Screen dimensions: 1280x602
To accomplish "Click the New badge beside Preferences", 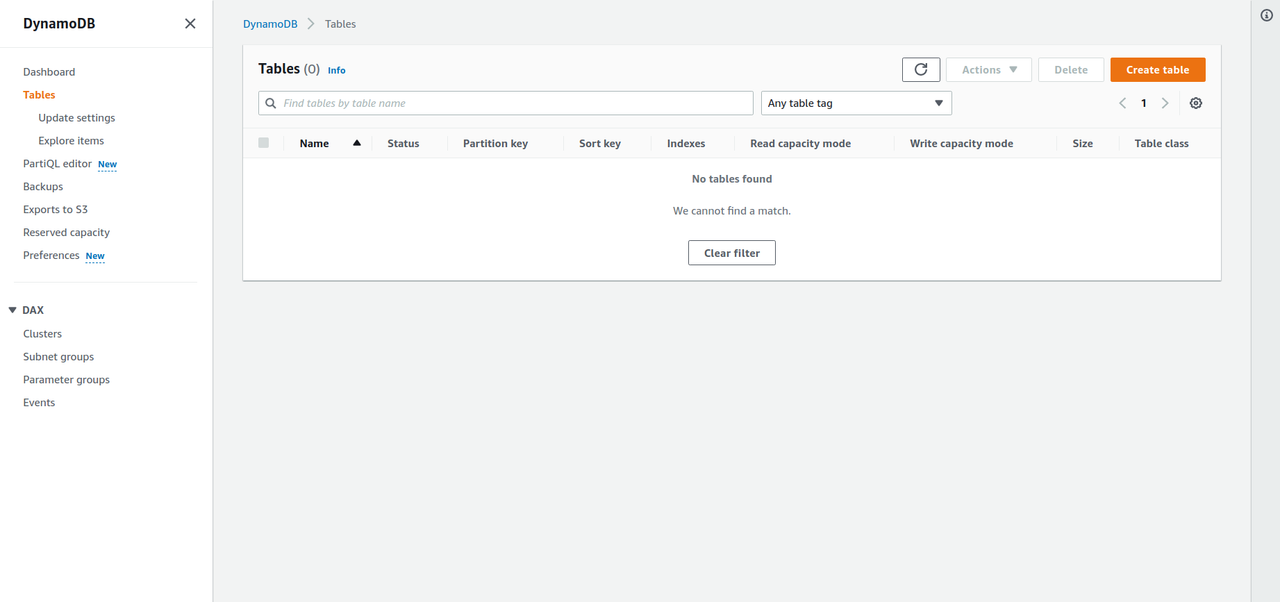I will tap(95, 256).
